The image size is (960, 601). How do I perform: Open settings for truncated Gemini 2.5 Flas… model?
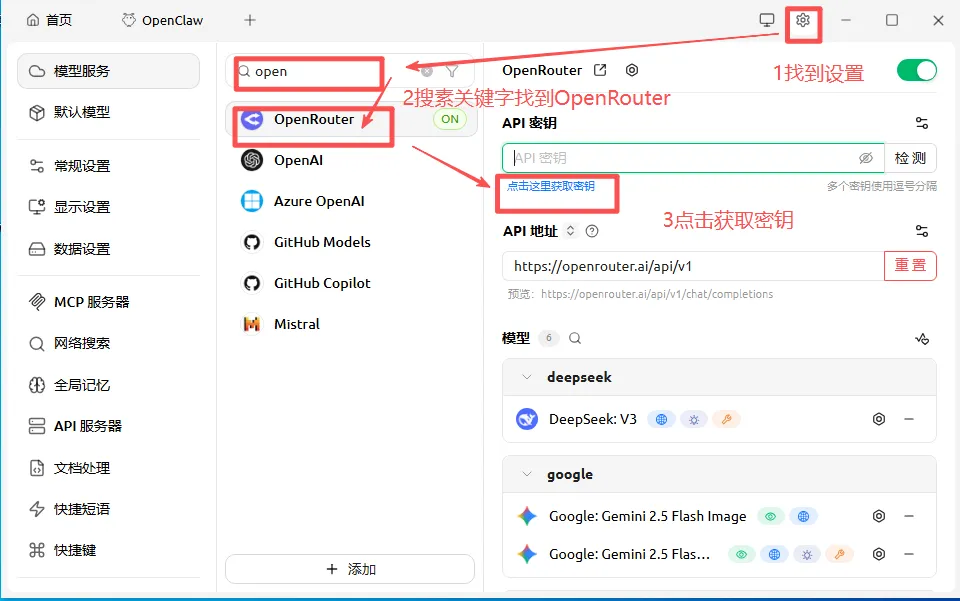[x=879, y=554]
